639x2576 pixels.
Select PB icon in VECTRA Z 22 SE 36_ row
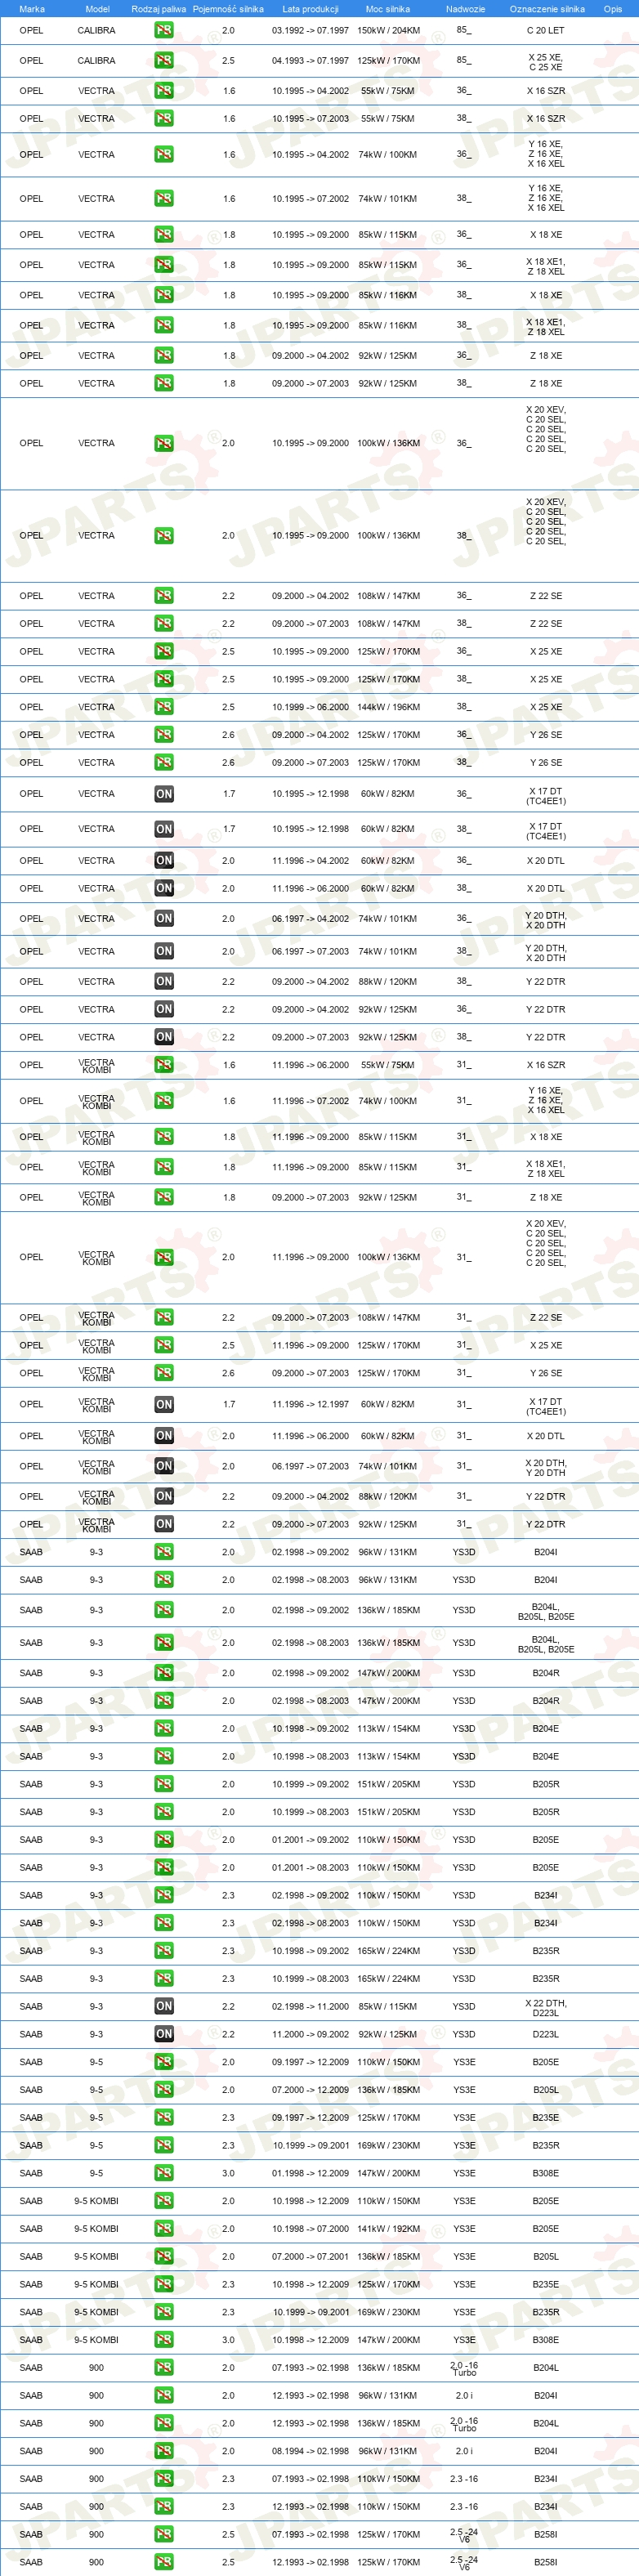164,596
